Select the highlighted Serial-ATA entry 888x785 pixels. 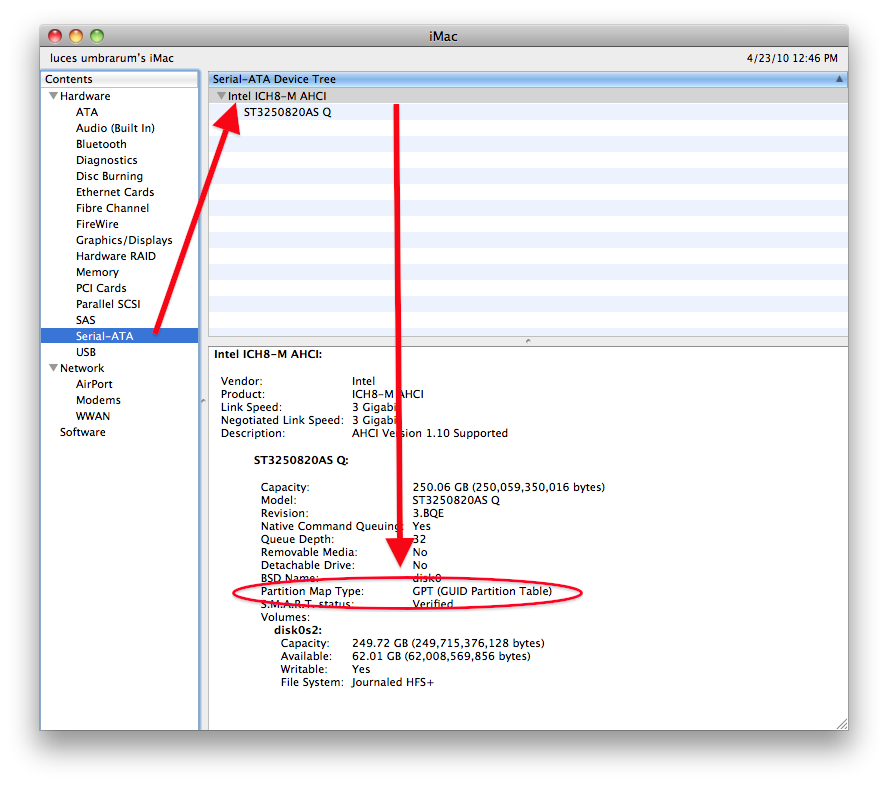click(119, 336)
